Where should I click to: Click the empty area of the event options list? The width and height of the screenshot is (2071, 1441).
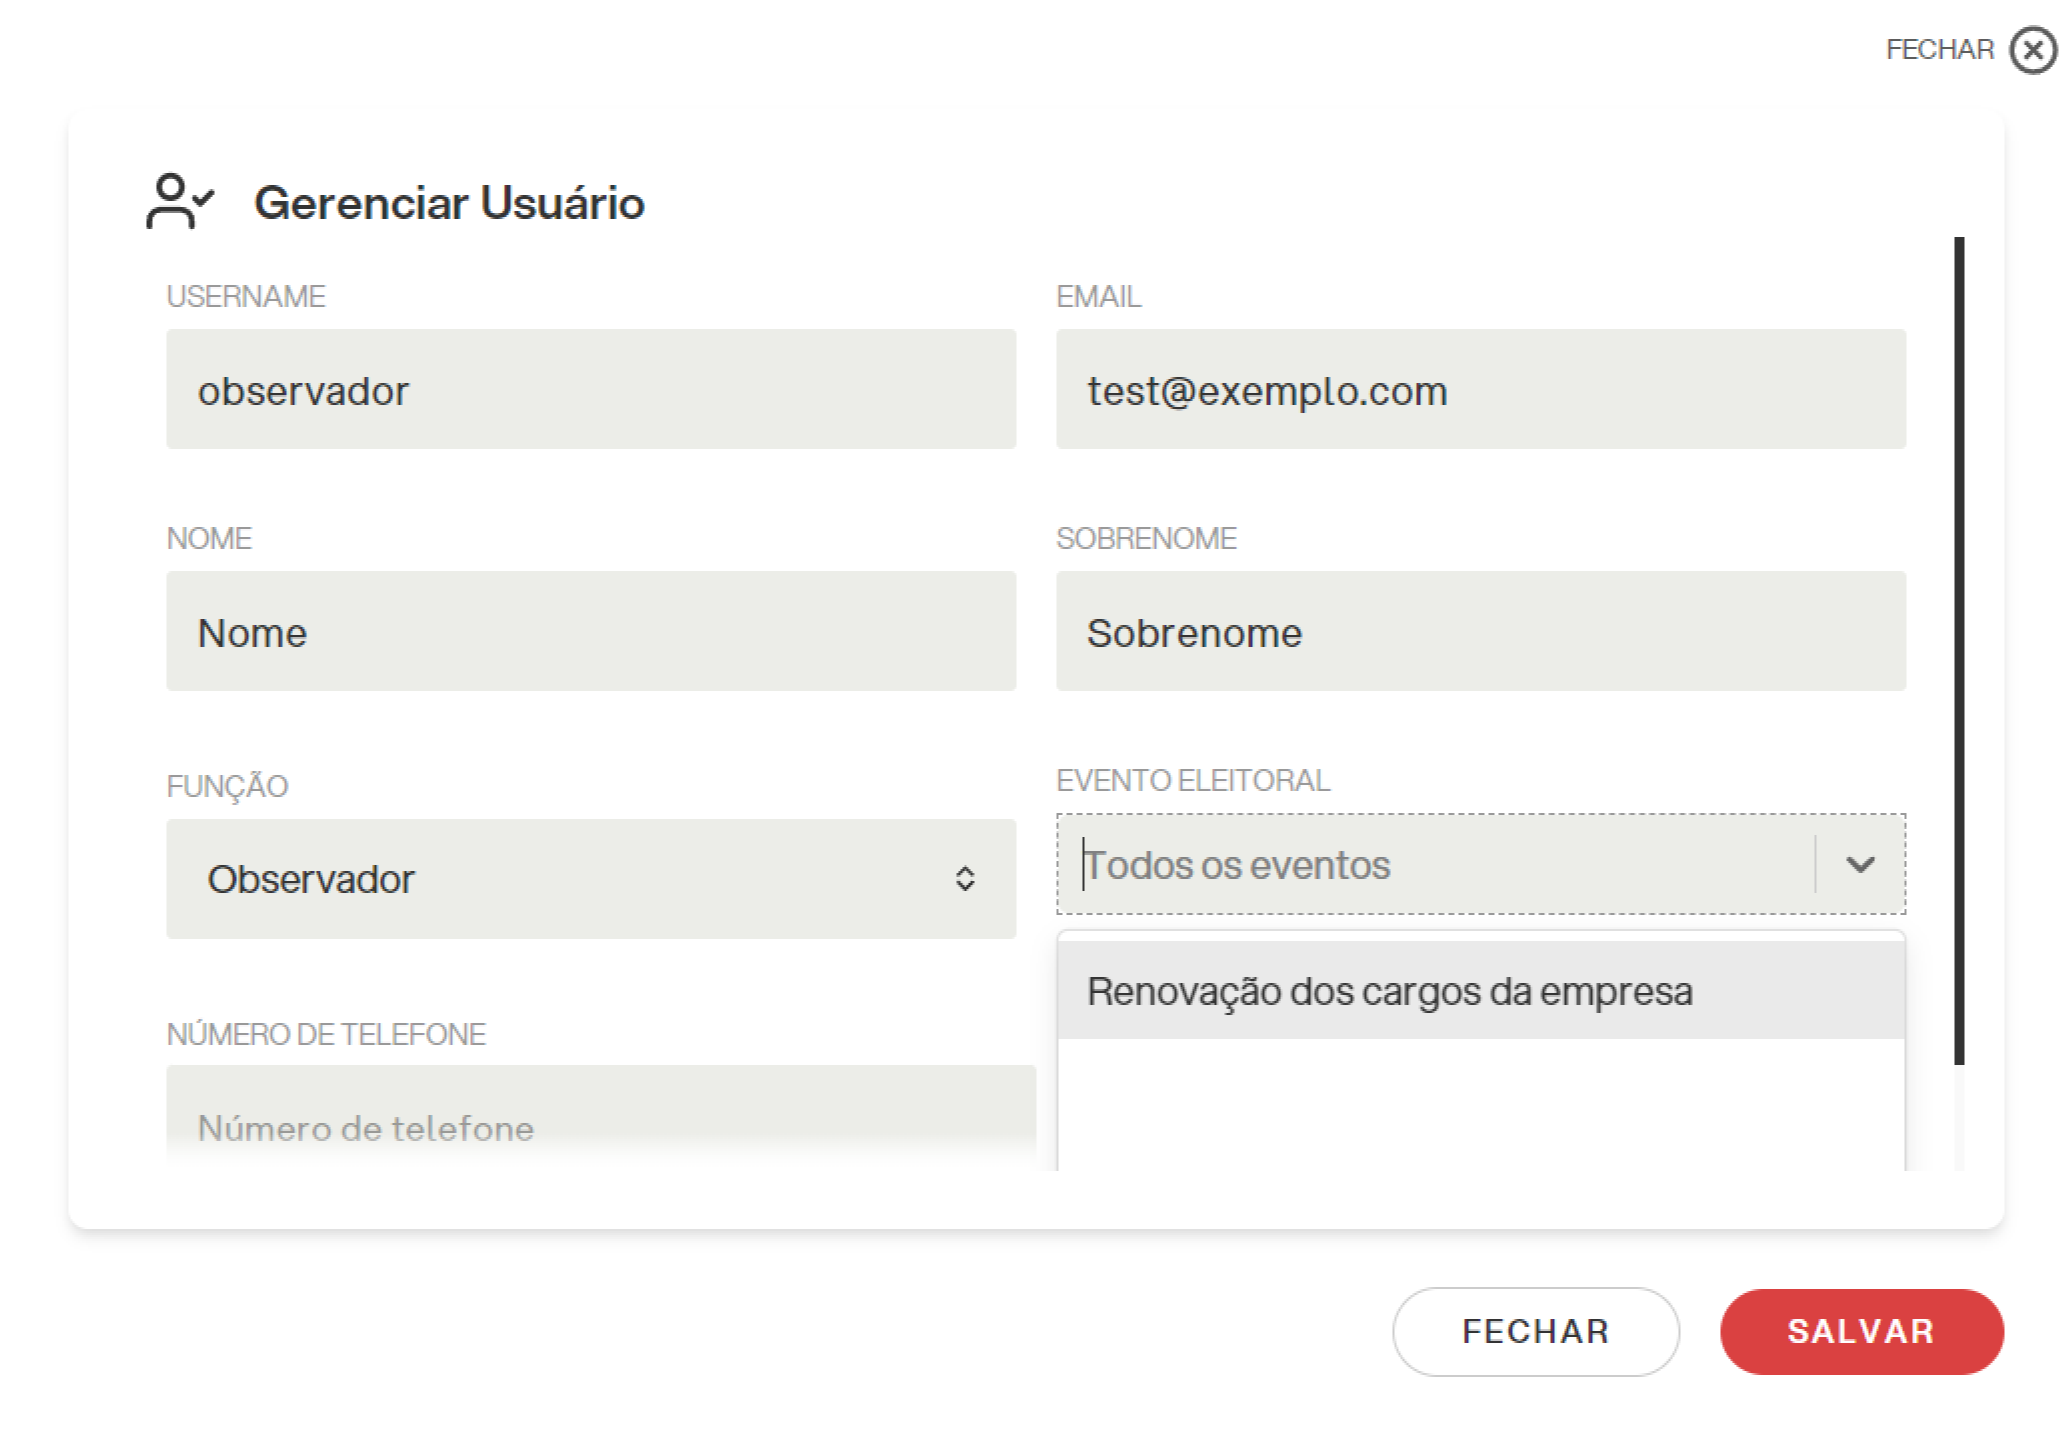click(1481, 1105)
